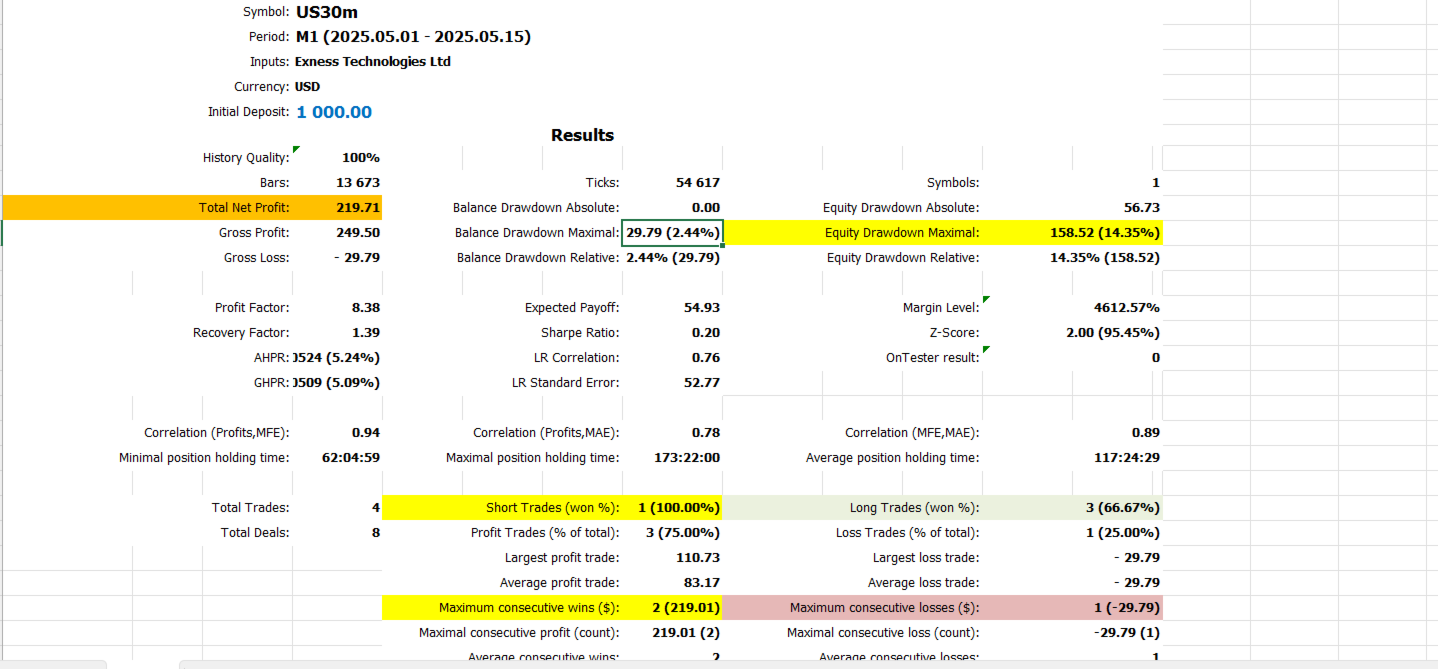Select the maximal holding time 173:22:00

[686, 458]
